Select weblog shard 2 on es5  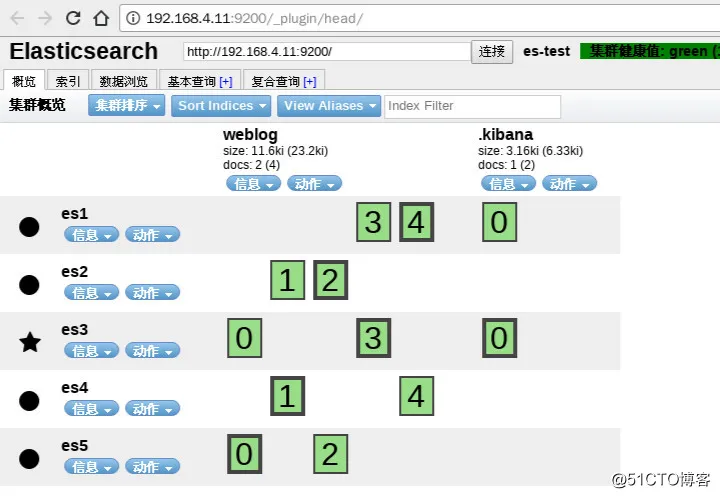(331, 454)
